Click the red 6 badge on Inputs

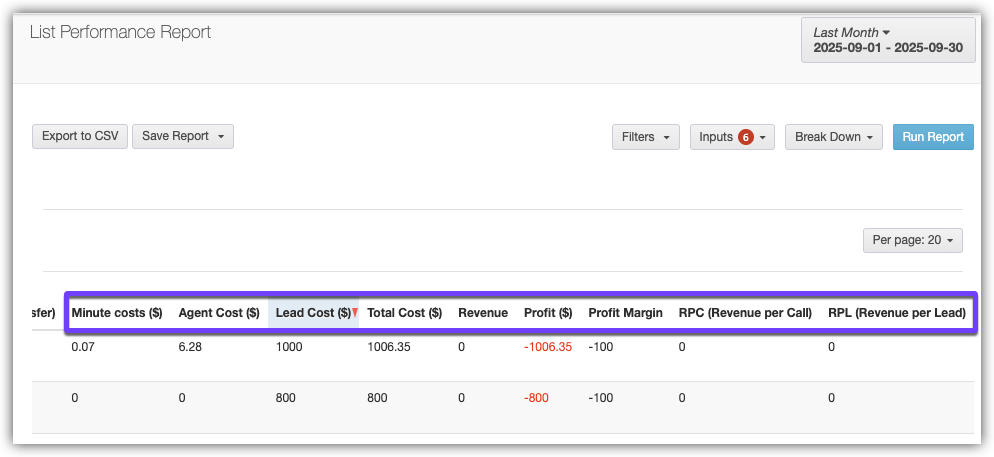[745, 137]
